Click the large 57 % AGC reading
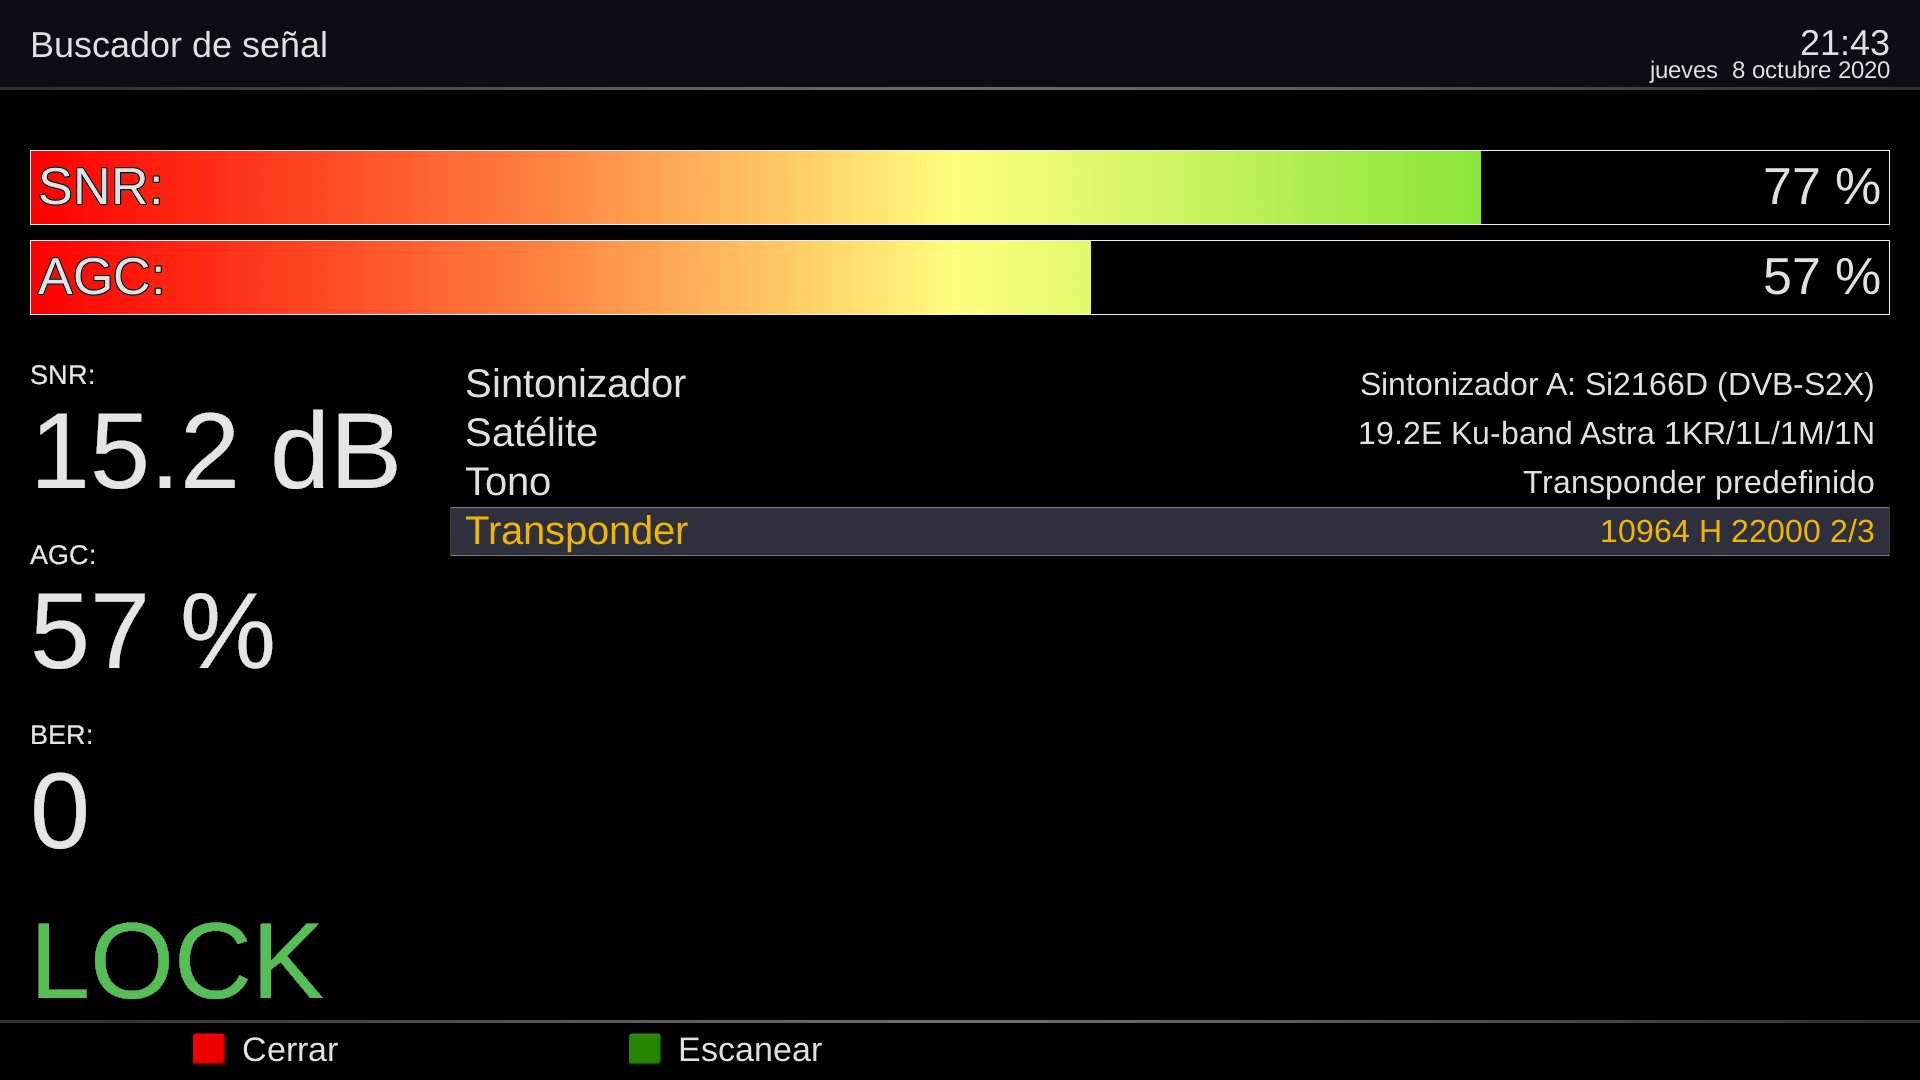Screen dimensions: 1920x1080 coord(152,632)
